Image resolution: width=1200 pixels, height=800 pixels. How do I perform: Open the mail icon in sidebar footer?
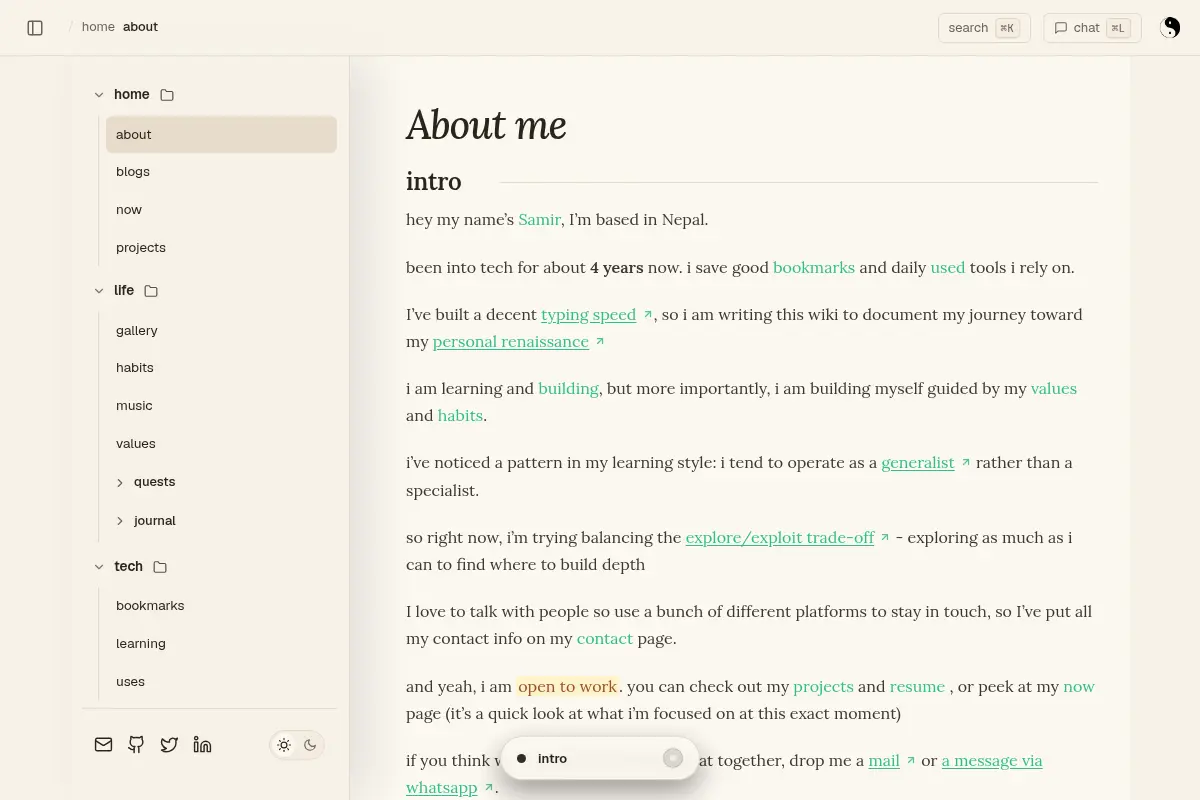pyautogui.click(x=103, y=745)
